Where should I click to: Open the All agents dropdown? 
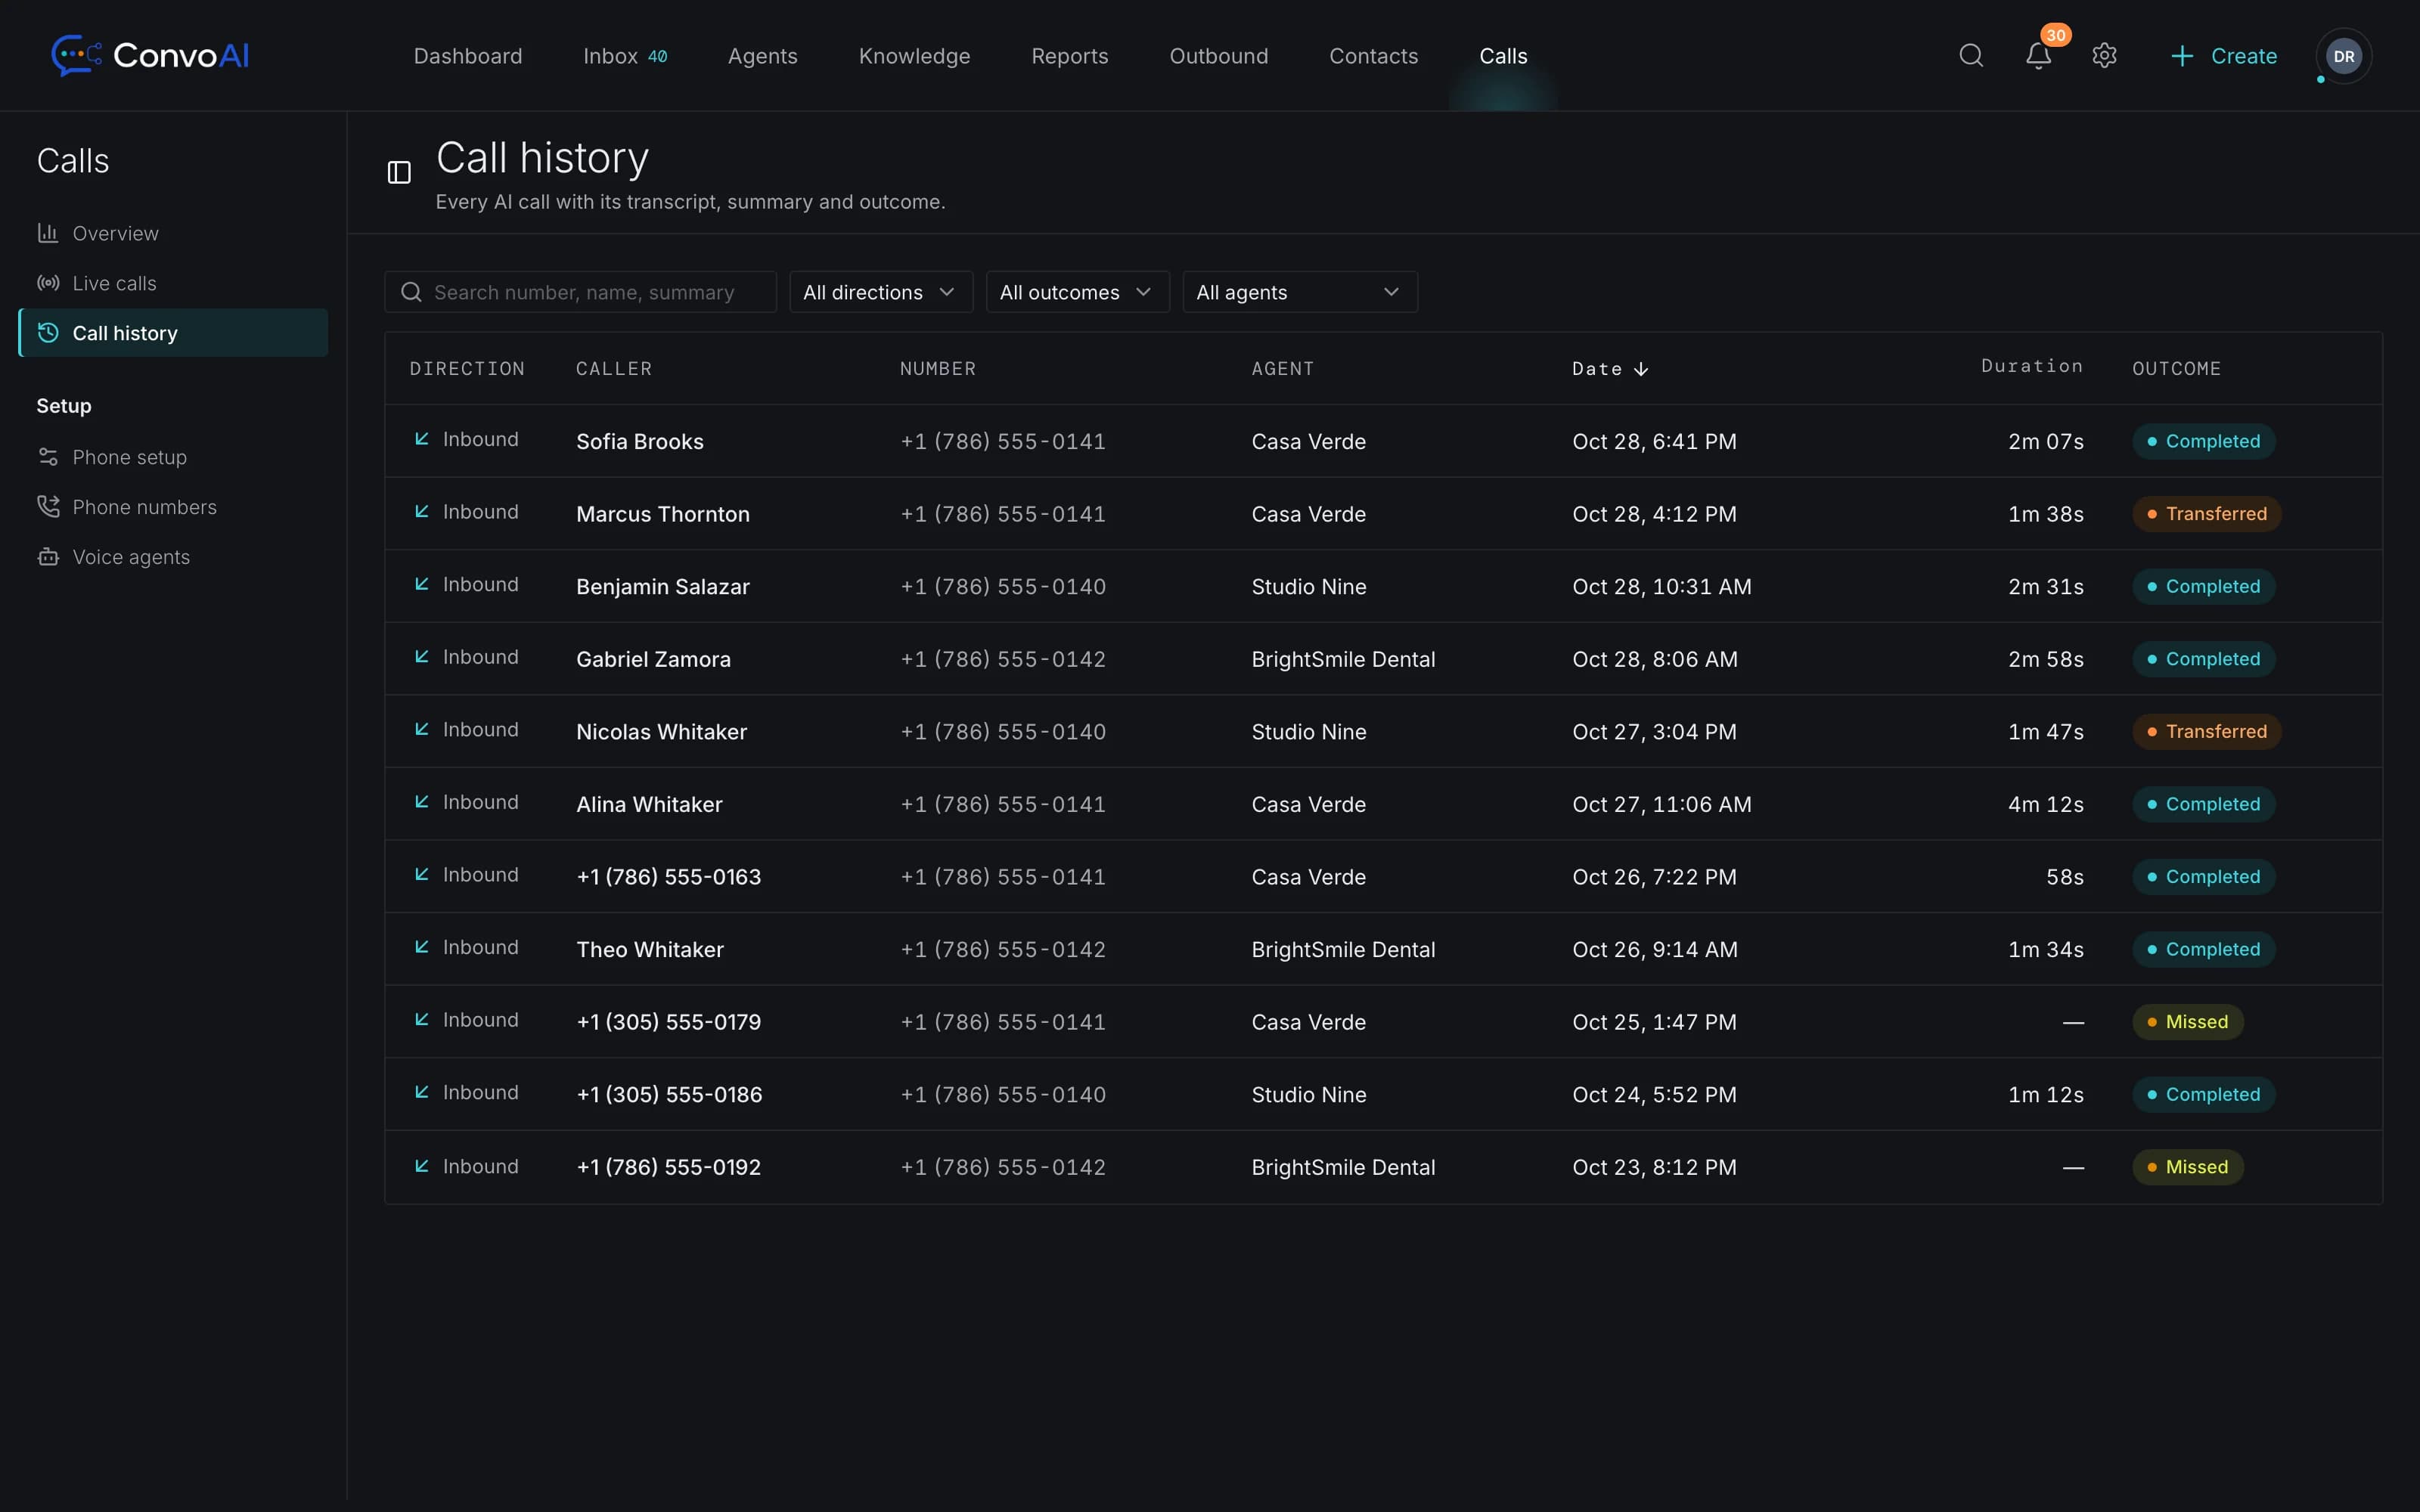(1300, 292)
